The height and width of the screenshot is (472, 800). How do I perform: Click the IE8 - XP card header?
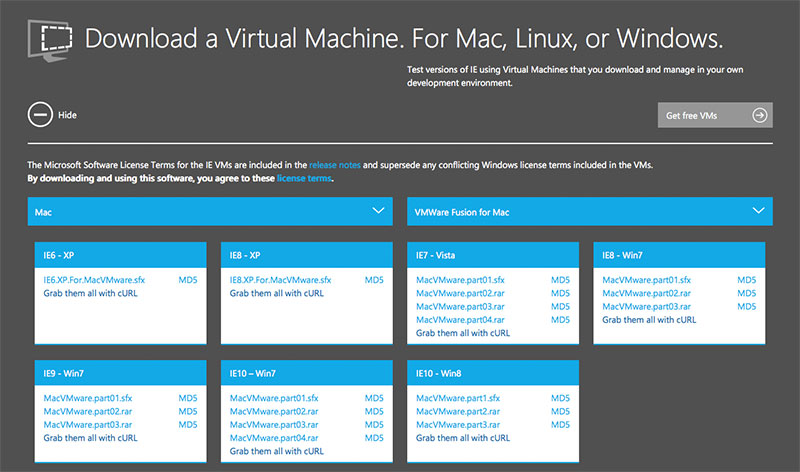coord(307,255)
